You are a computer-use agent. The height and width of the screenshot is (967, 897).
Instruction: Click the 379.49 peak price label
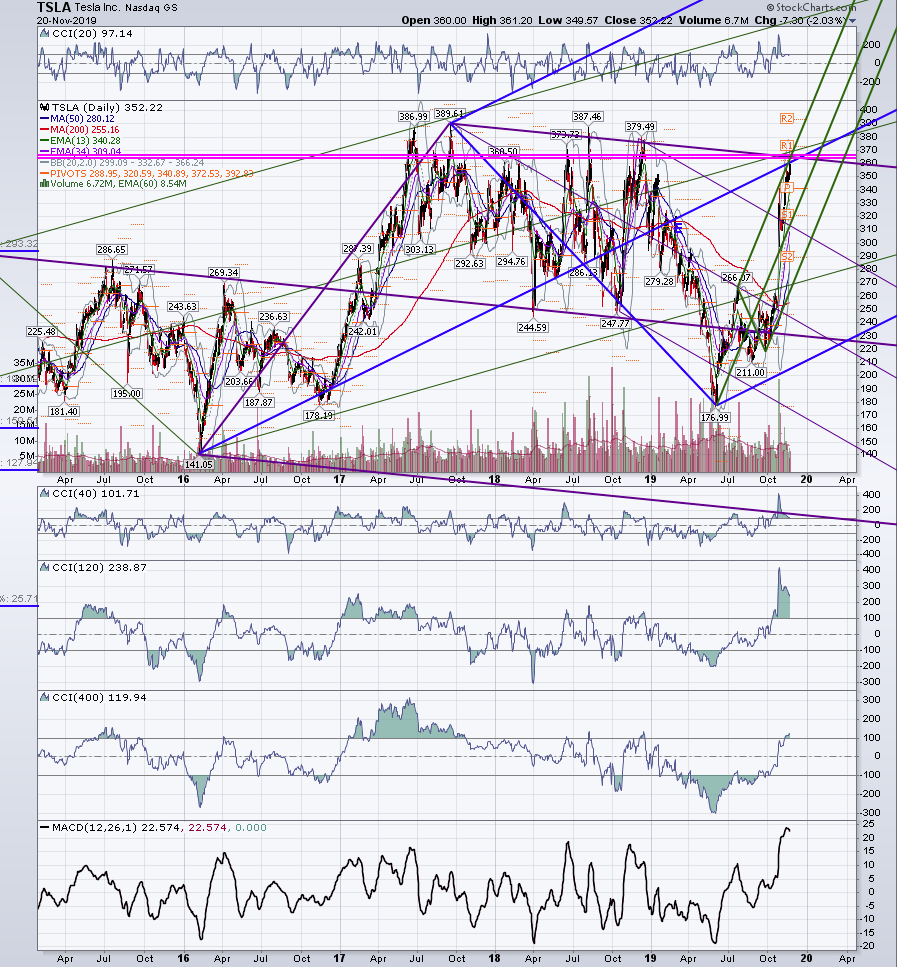[641, 126]
